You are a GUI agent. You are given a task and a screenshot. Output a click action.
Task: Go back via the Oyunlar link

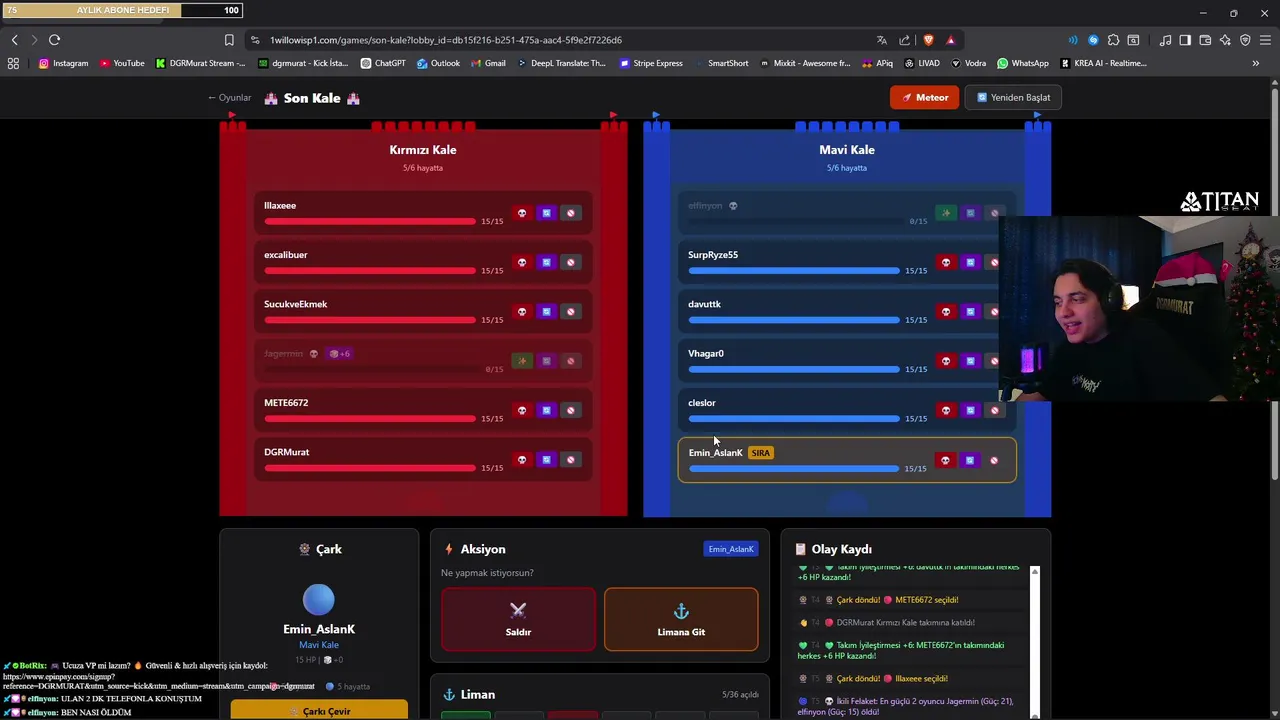pyautogui.click(x=230, y=98)
